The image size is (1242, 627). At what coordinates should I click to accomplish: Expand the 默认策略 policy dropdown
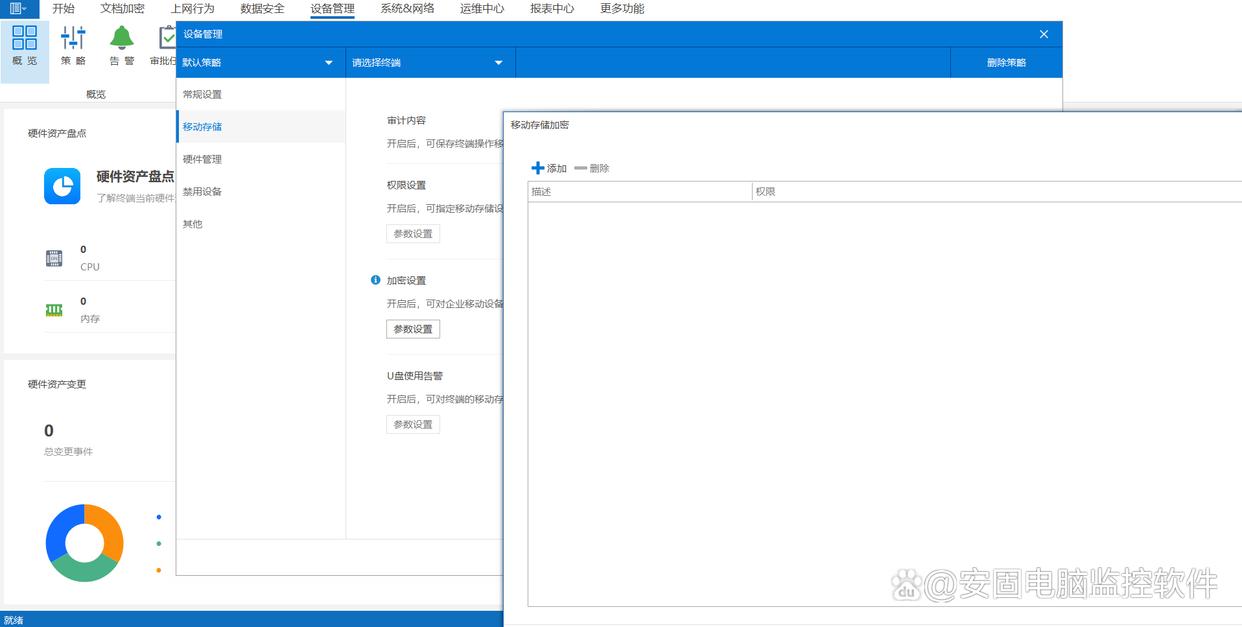(x=260, y=63)
